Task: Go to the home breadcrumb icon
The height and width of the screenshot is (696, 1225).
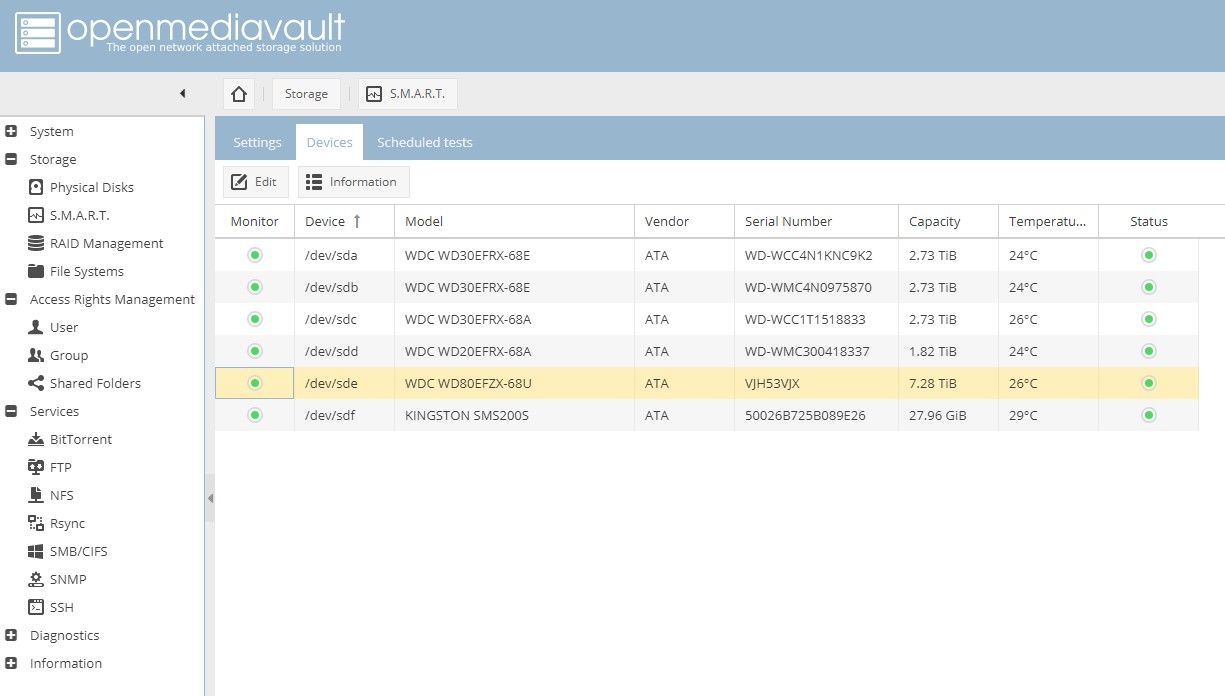Action: coord(239,94)
